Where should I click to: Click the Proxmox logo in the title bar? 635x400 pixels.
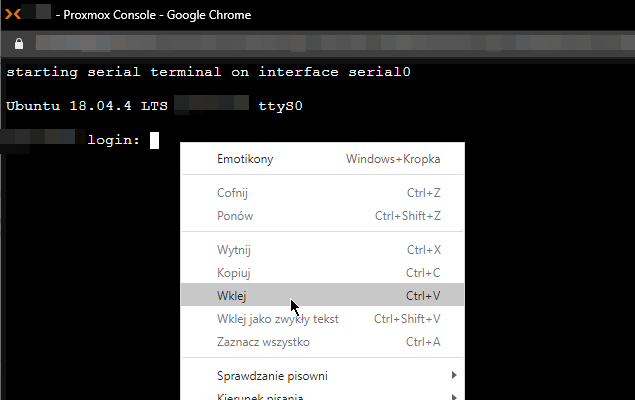click(13, 15)
